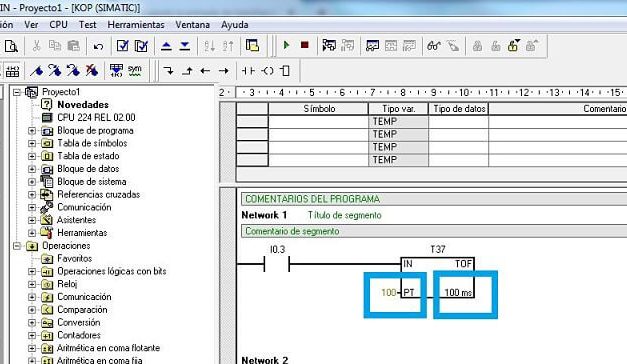This screenshot has height=364, width=627.
Task: Click the Compile checkmark icon
Action: 122,46
